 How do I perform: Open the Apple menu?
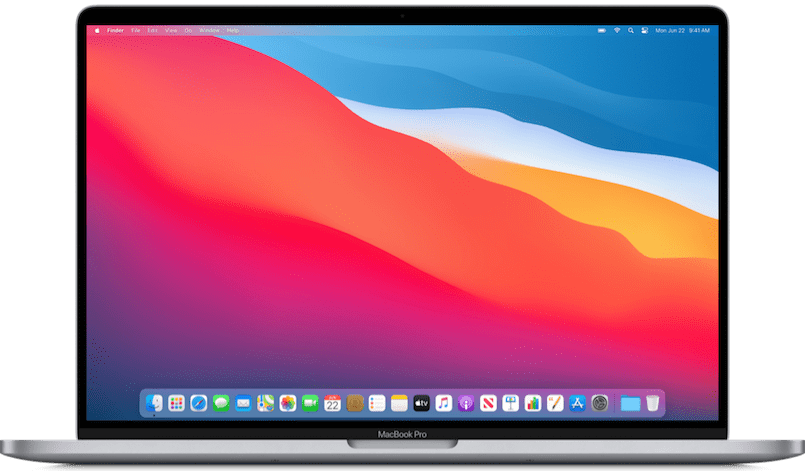(x=97, y=31)
